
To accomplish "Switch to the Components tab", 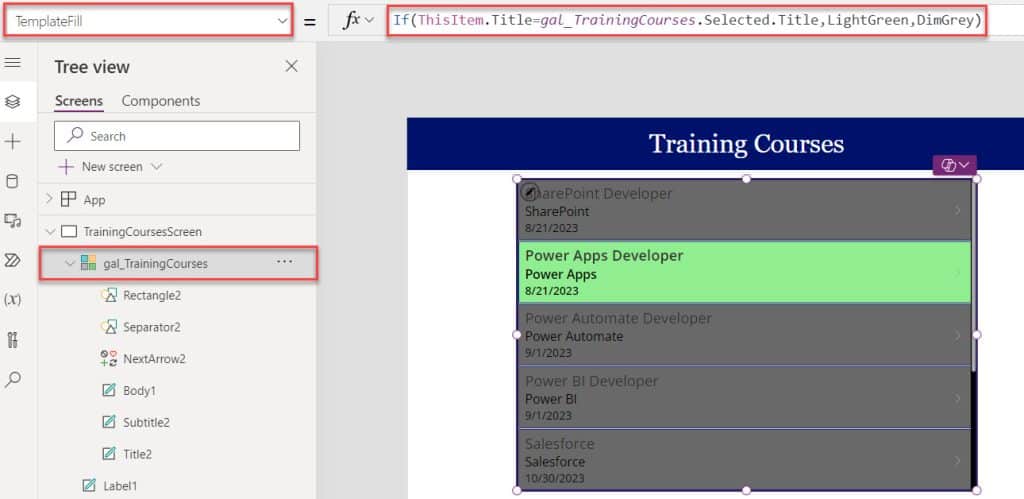I will pos(161,101).
